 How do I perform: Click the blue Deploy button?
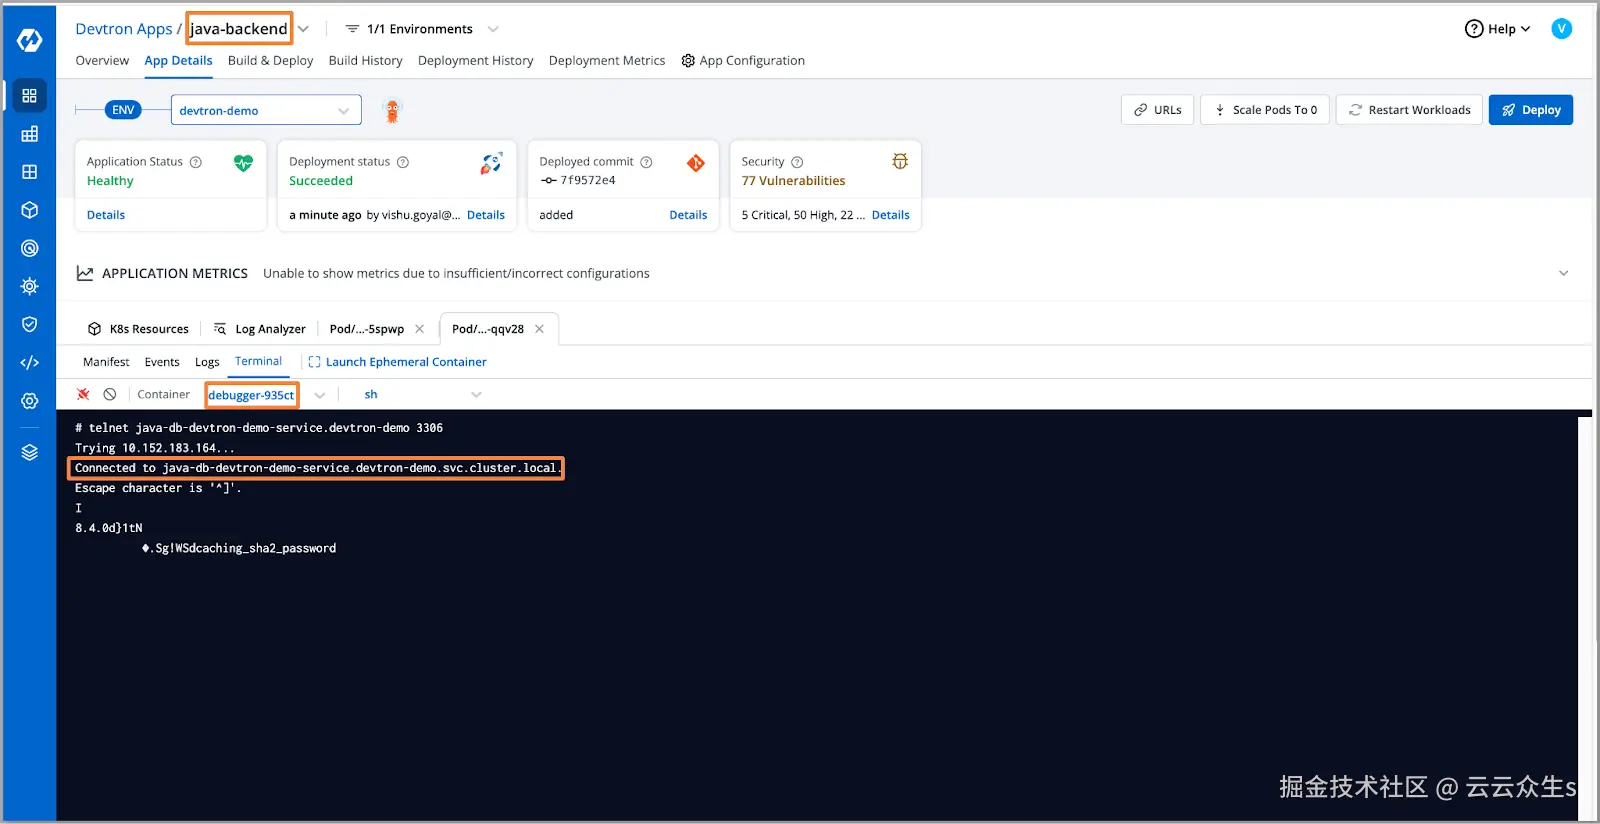coord(1531,110)
